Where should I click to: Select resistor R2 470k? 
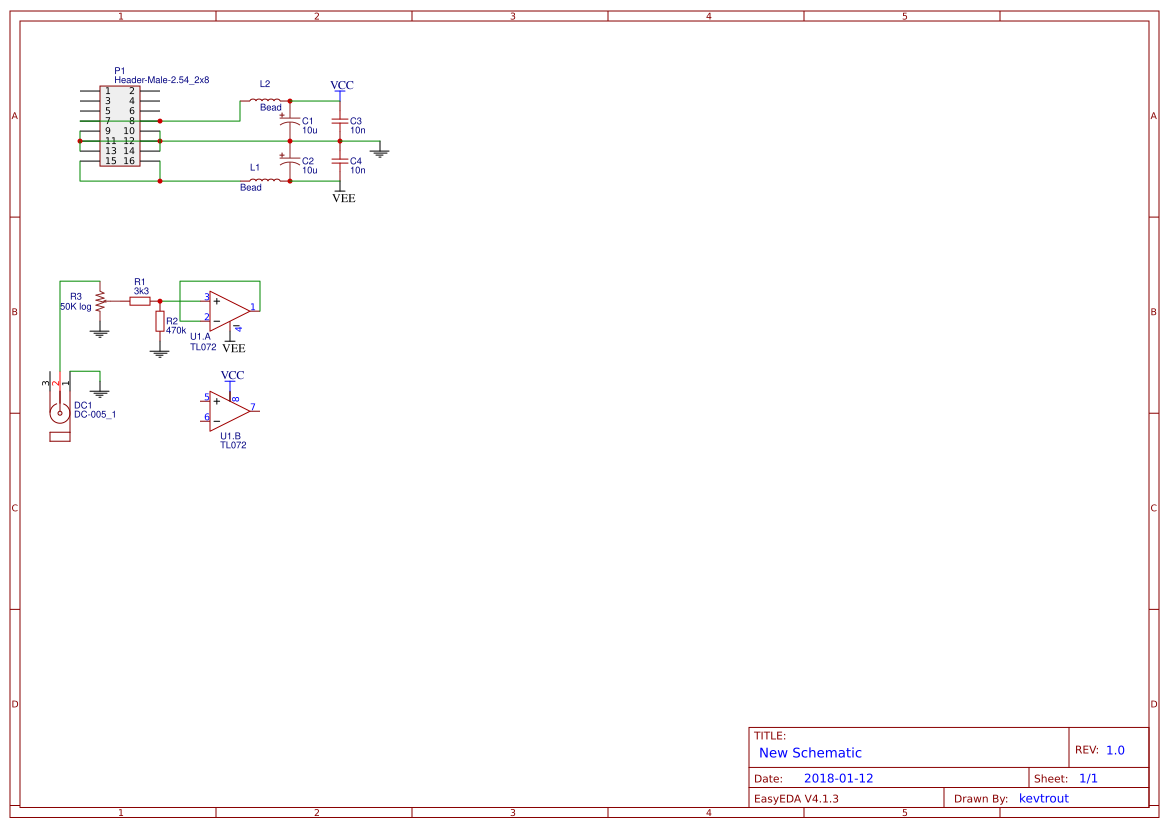[x=160, y=321]
